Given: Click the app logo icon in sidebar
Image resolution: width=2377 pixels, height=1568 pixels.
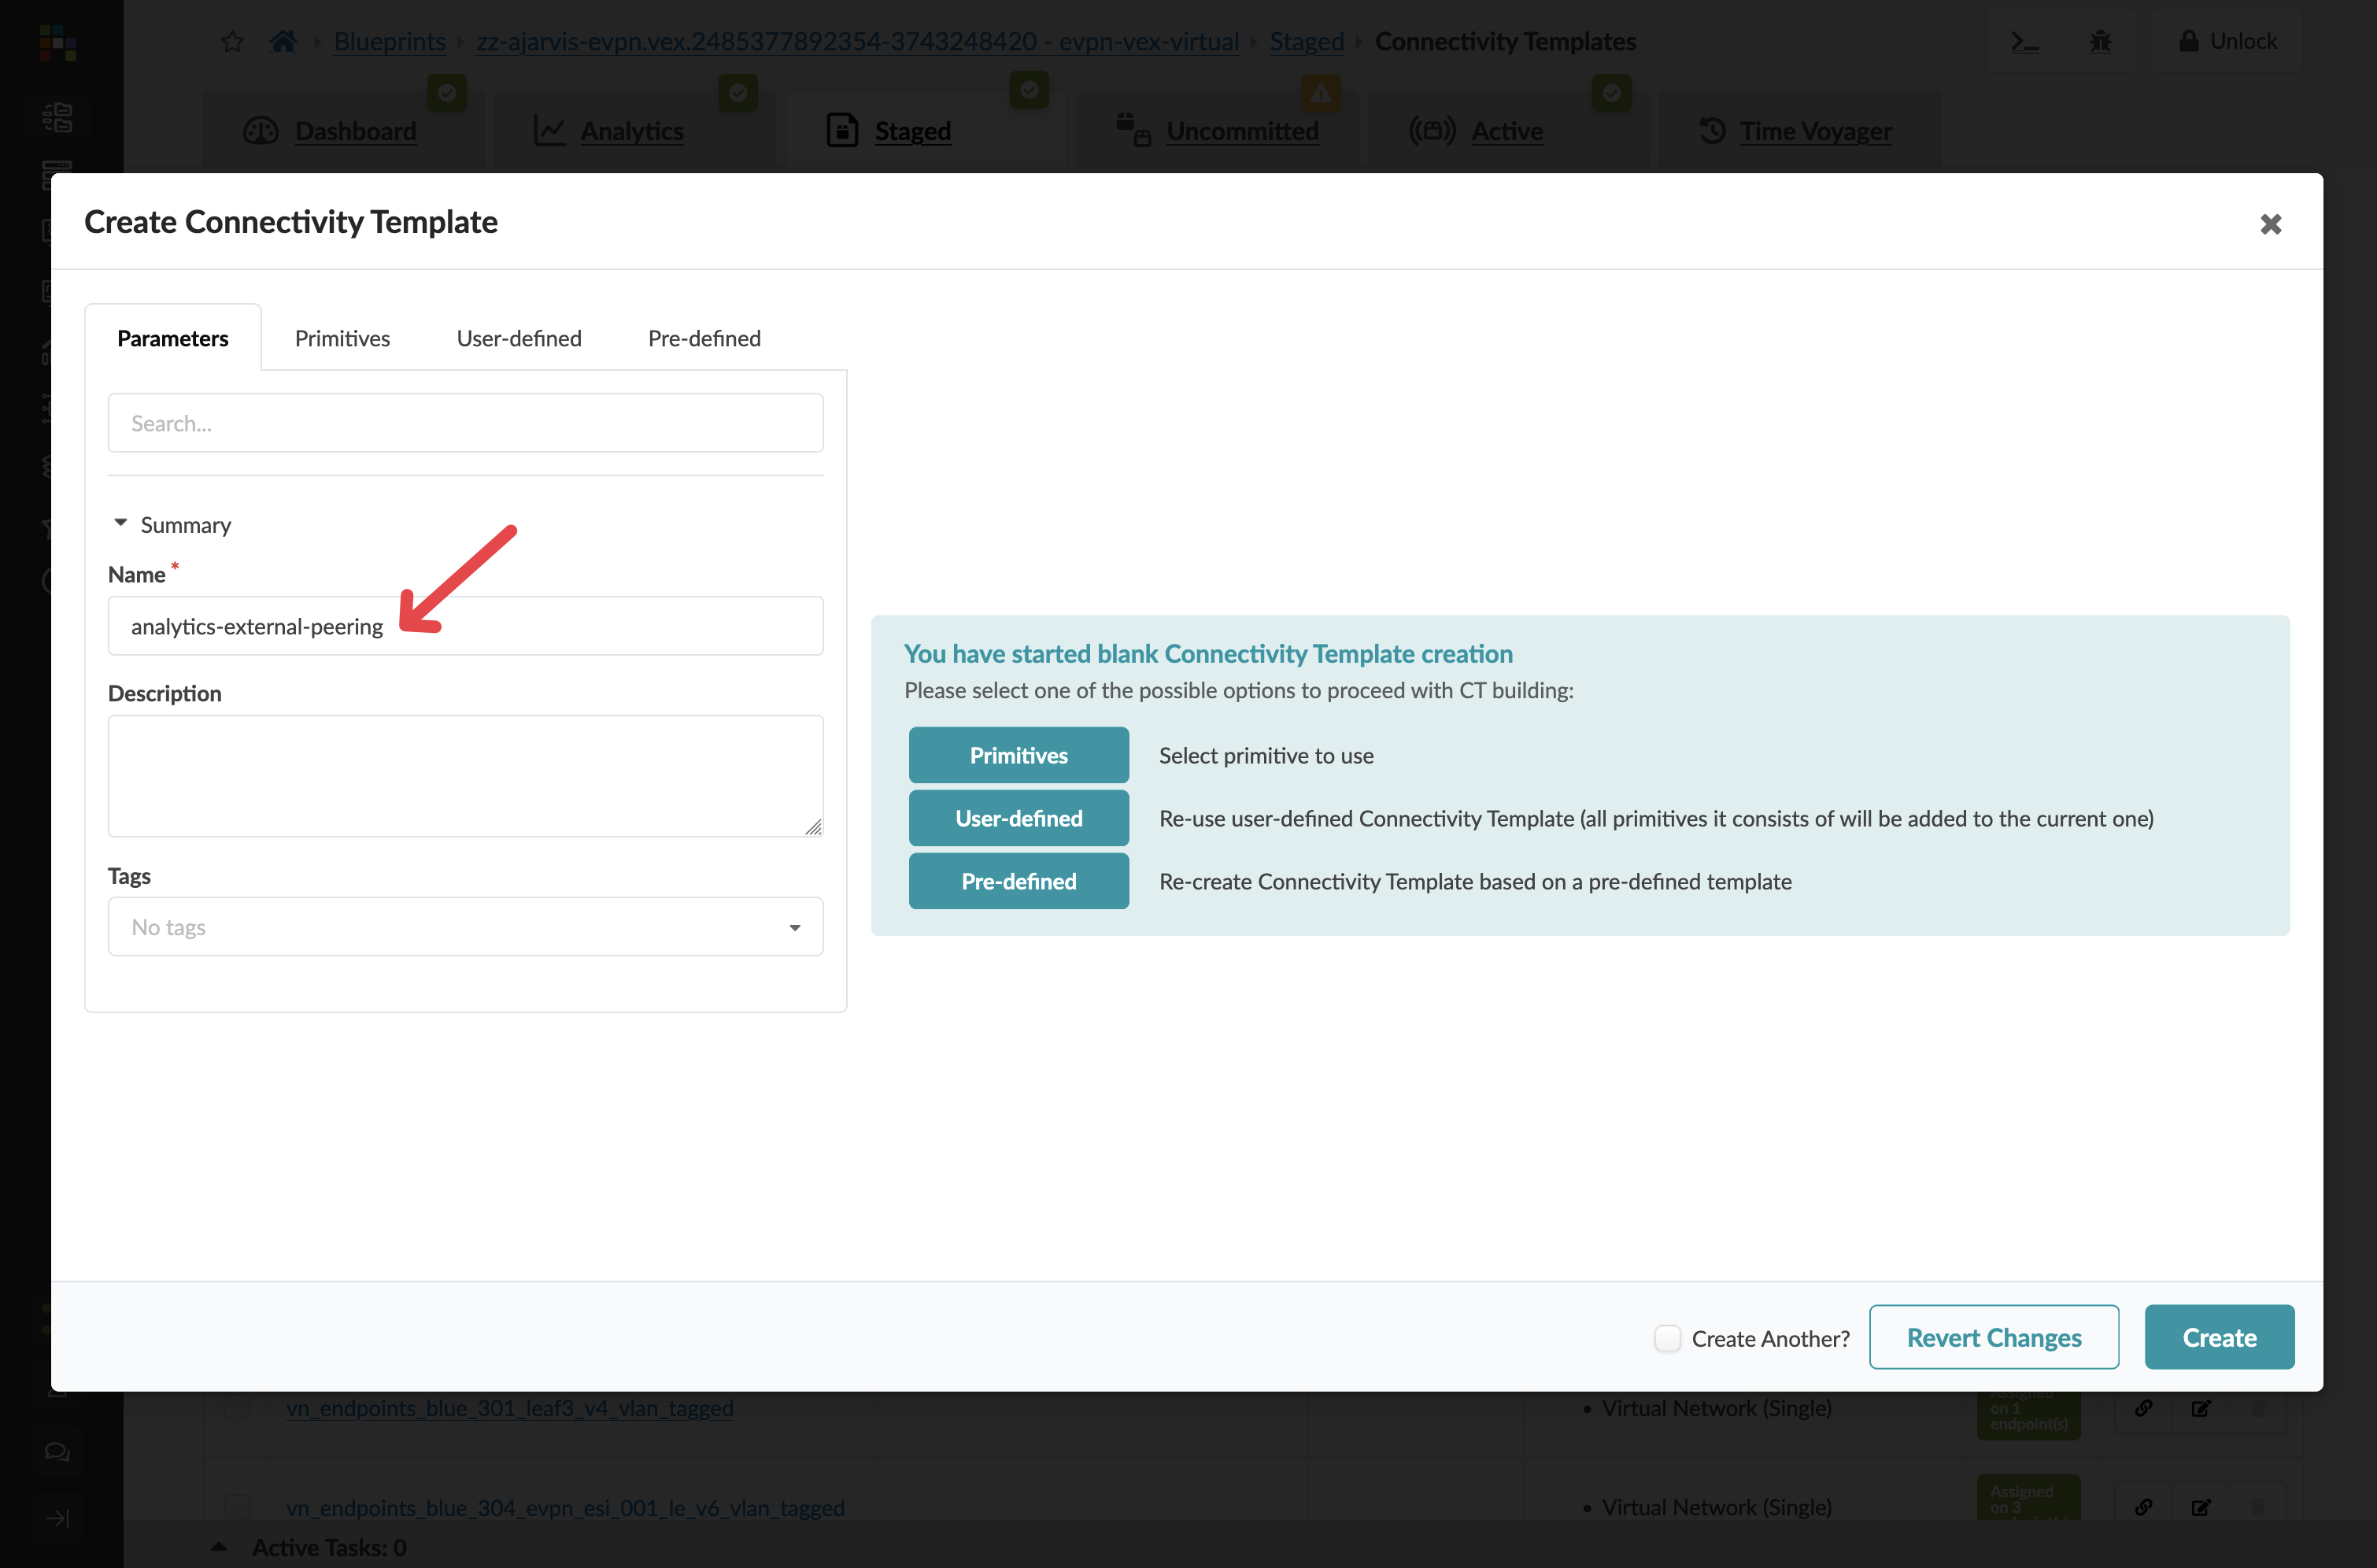Looking at the screenshot, I should click(58, 44).
